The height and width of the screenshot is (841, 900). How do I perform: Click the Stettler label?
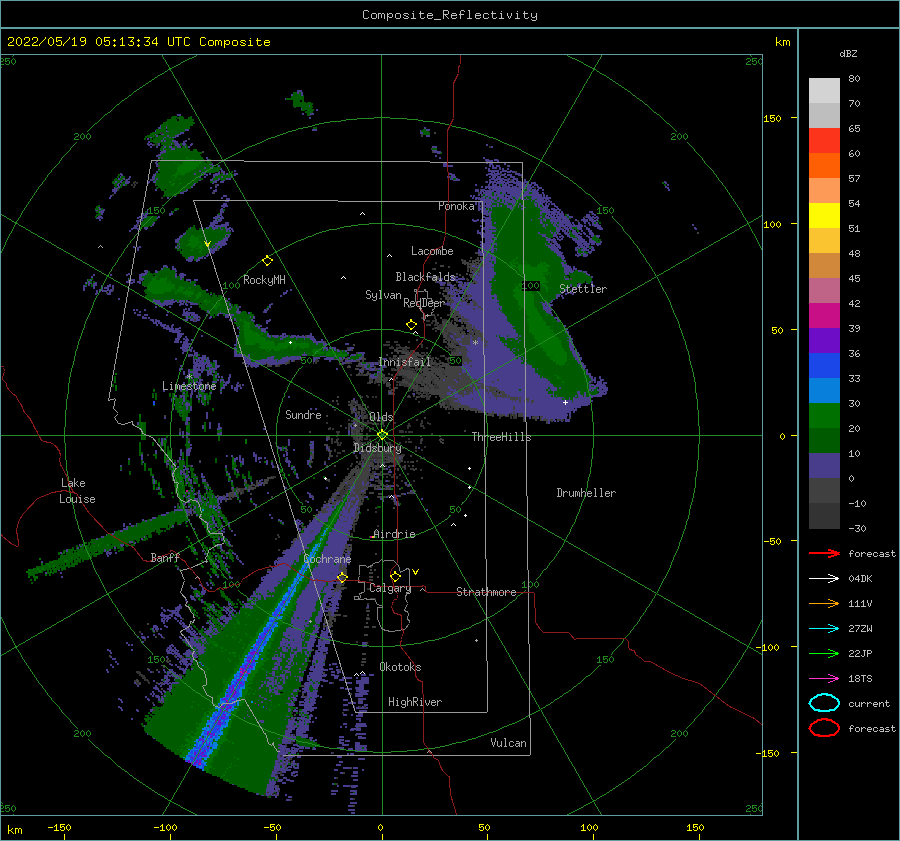tap(583, 289)
